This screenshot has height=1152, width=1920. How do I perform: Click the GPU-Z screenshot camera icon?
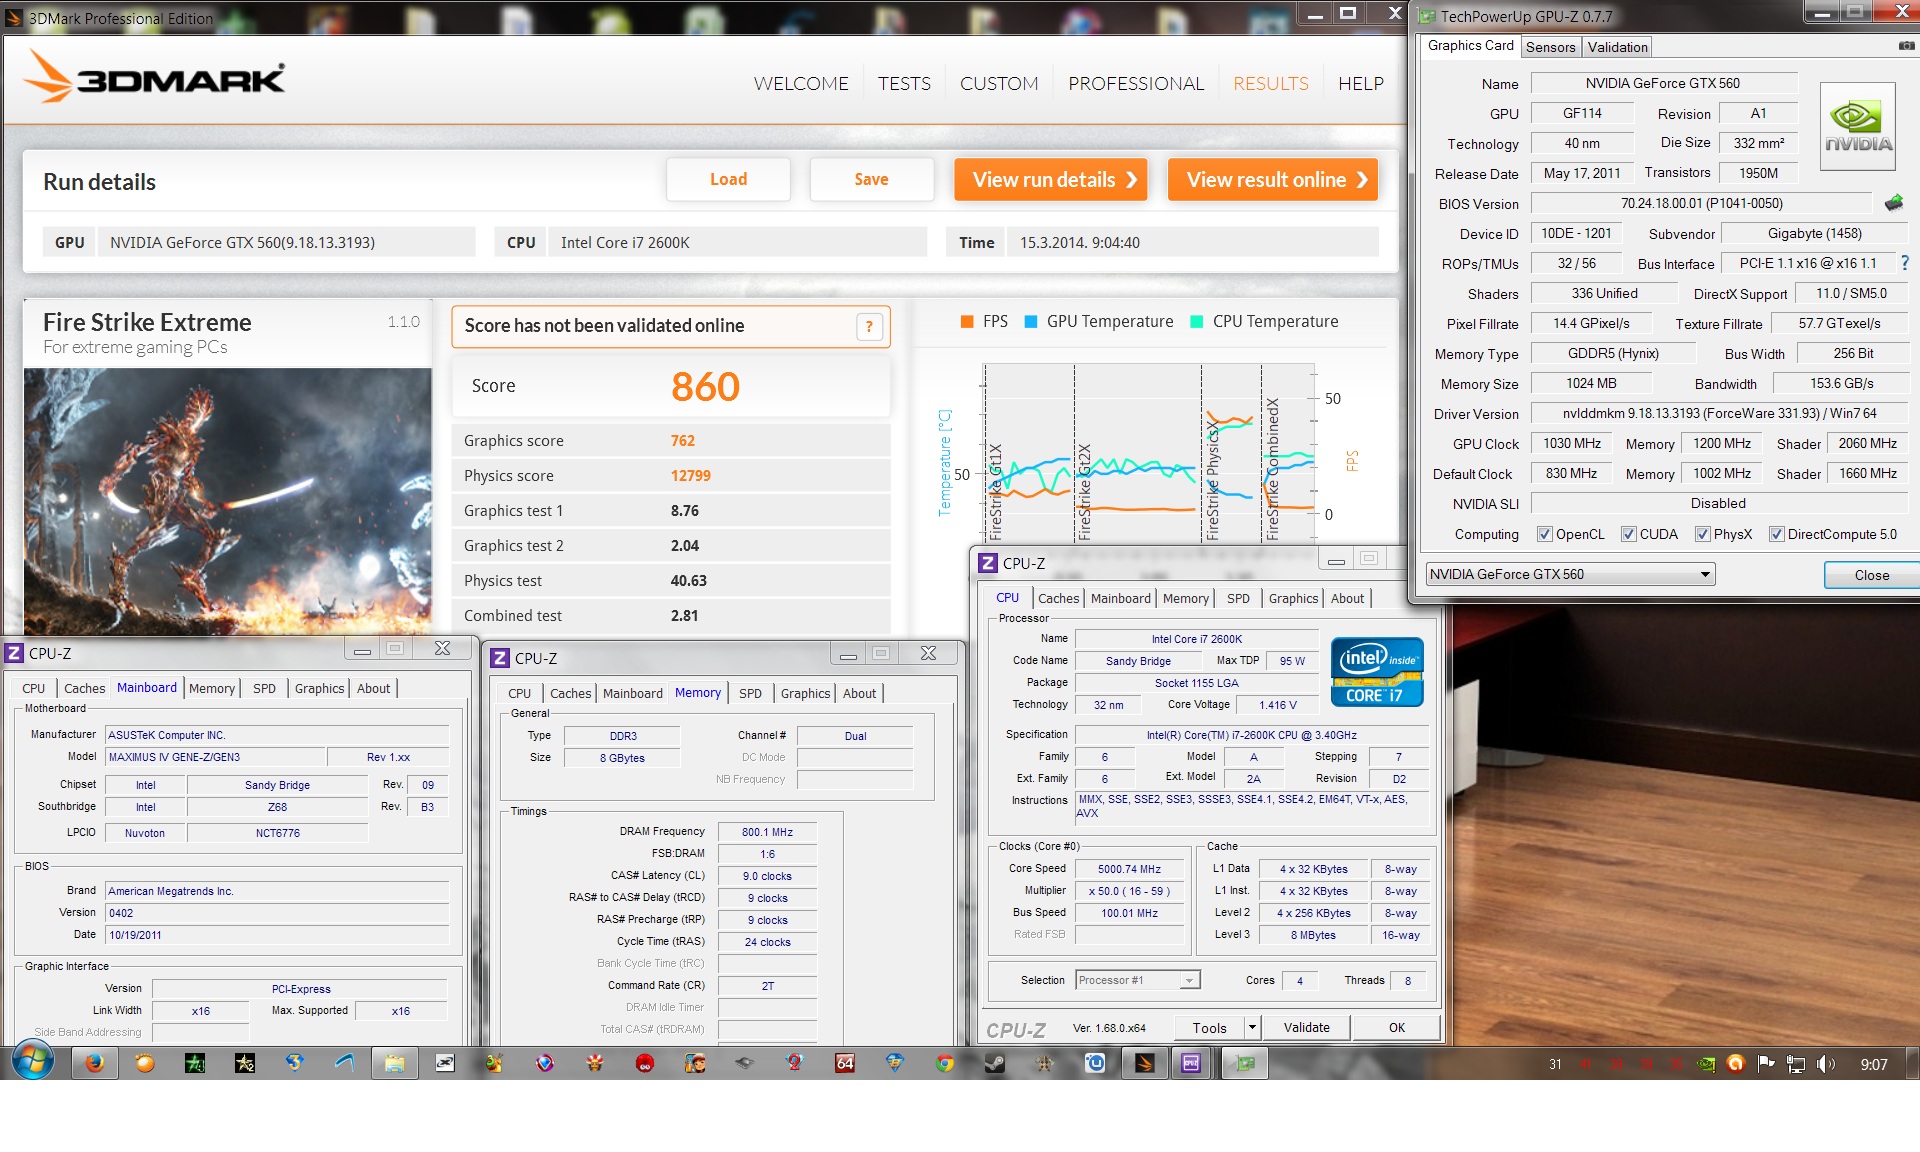(x=1906, y=46)
